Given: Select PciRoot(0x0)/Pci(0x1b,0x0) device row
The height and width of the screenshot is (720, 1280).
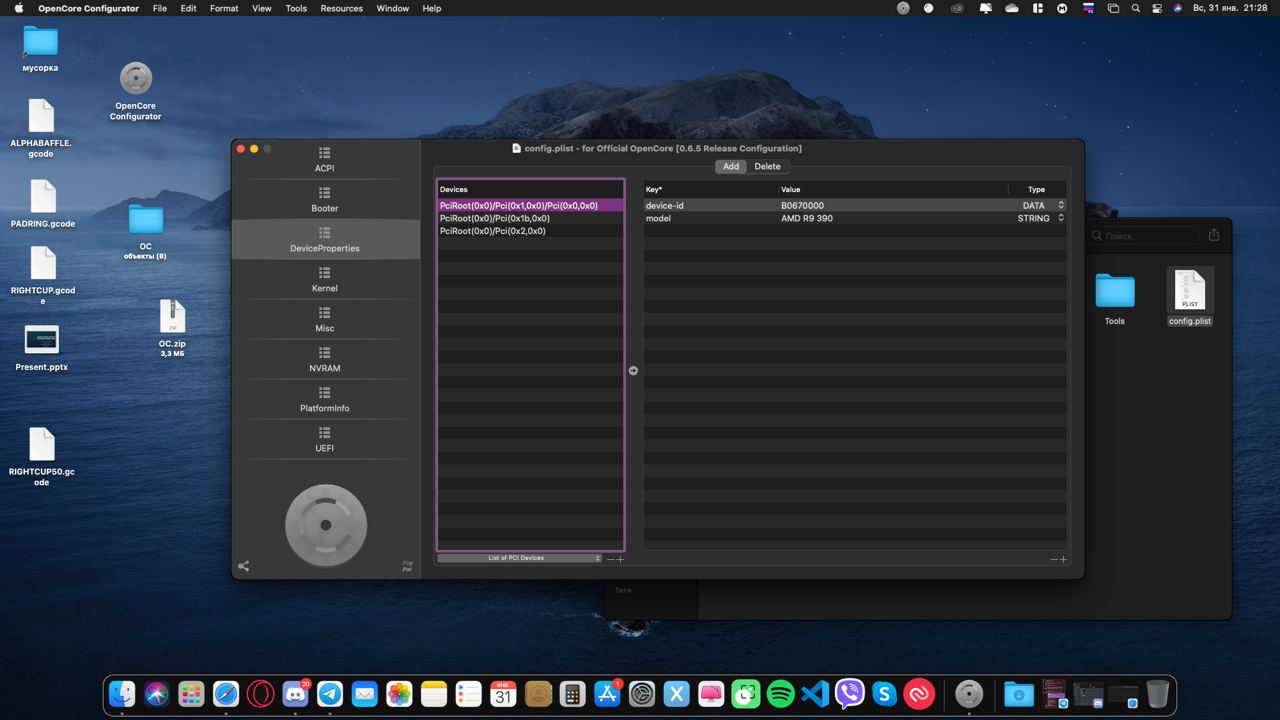Looking at the screenshot, I should tap(495, 218).
